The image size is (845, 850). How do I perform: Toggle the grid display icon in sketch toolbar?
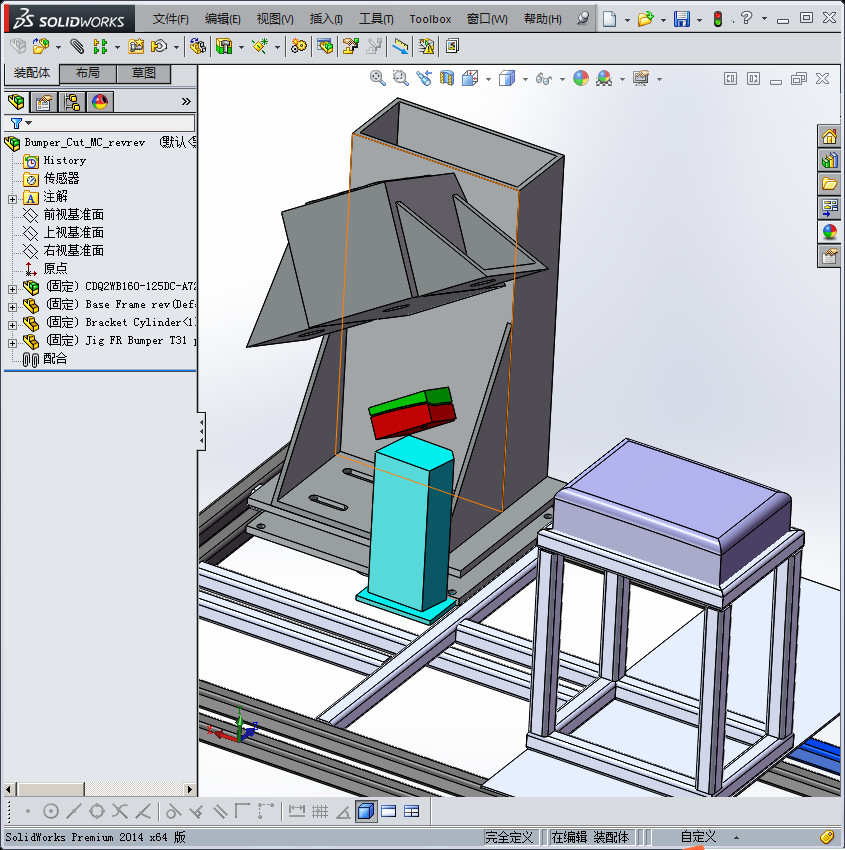pyautogui.click(x=320, y=811)
